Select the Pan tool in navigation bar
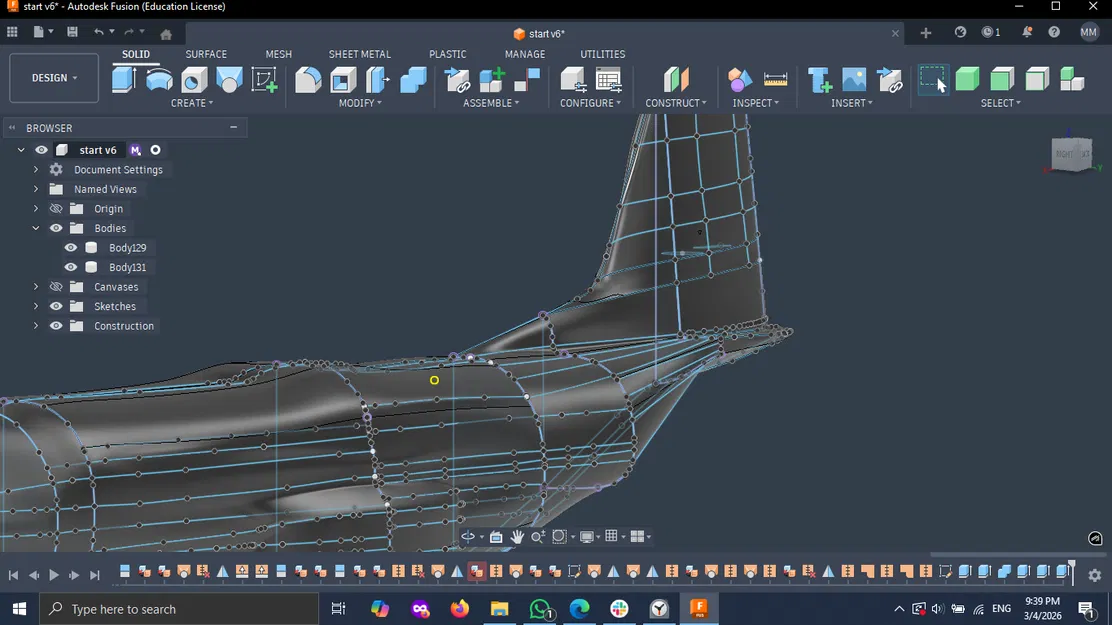This screenshot has height=625, width=1112. tap(517, 537)
